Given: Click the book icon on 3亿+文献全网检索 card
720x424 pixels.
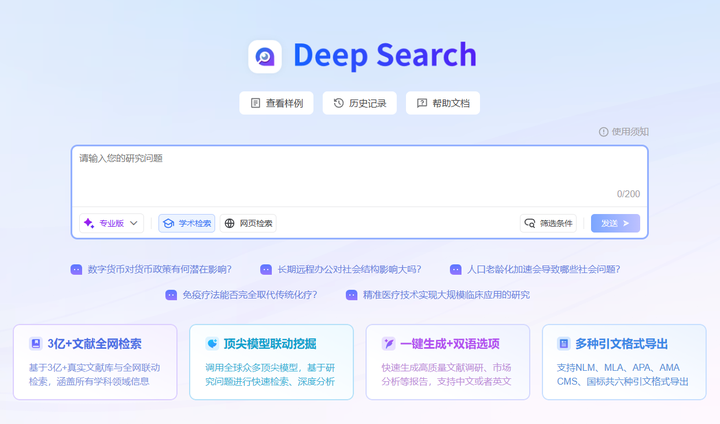Looking at the screenshot, I should 35,344.
